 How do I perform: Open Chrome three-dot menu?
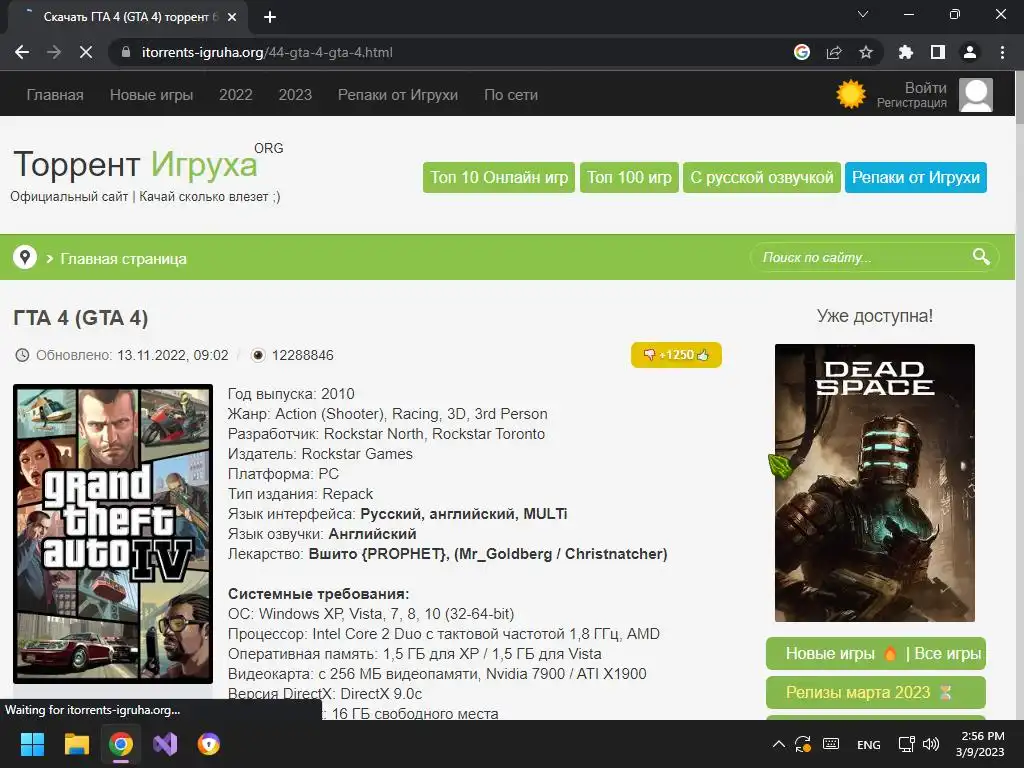pos(1002,52)
